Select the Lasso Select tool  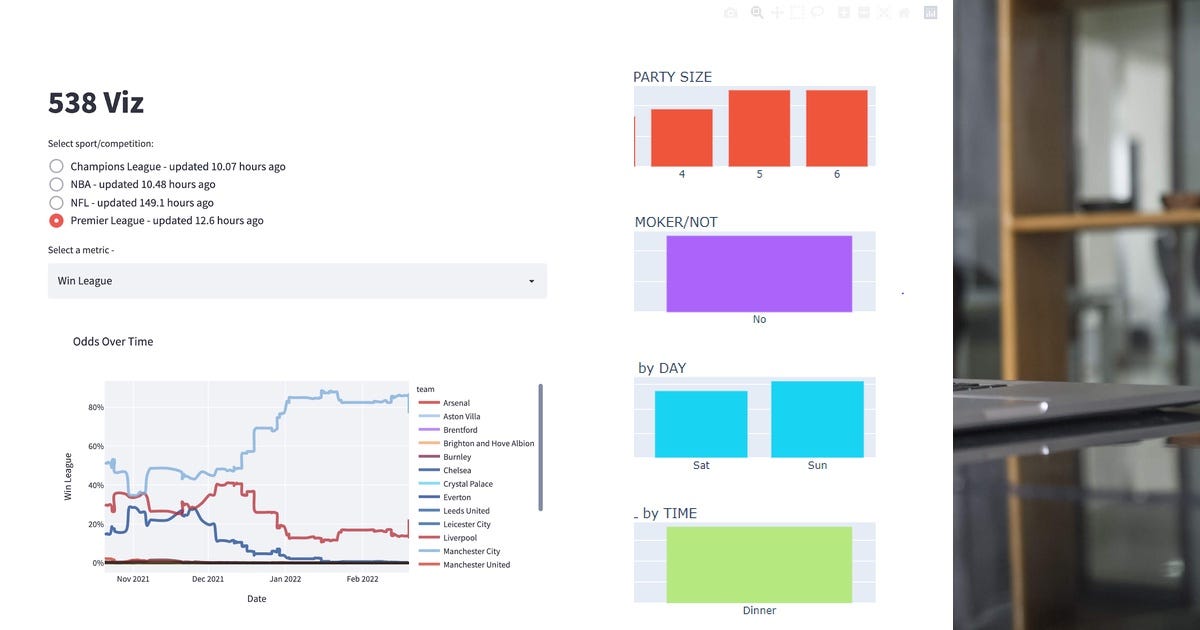point(817,12)
